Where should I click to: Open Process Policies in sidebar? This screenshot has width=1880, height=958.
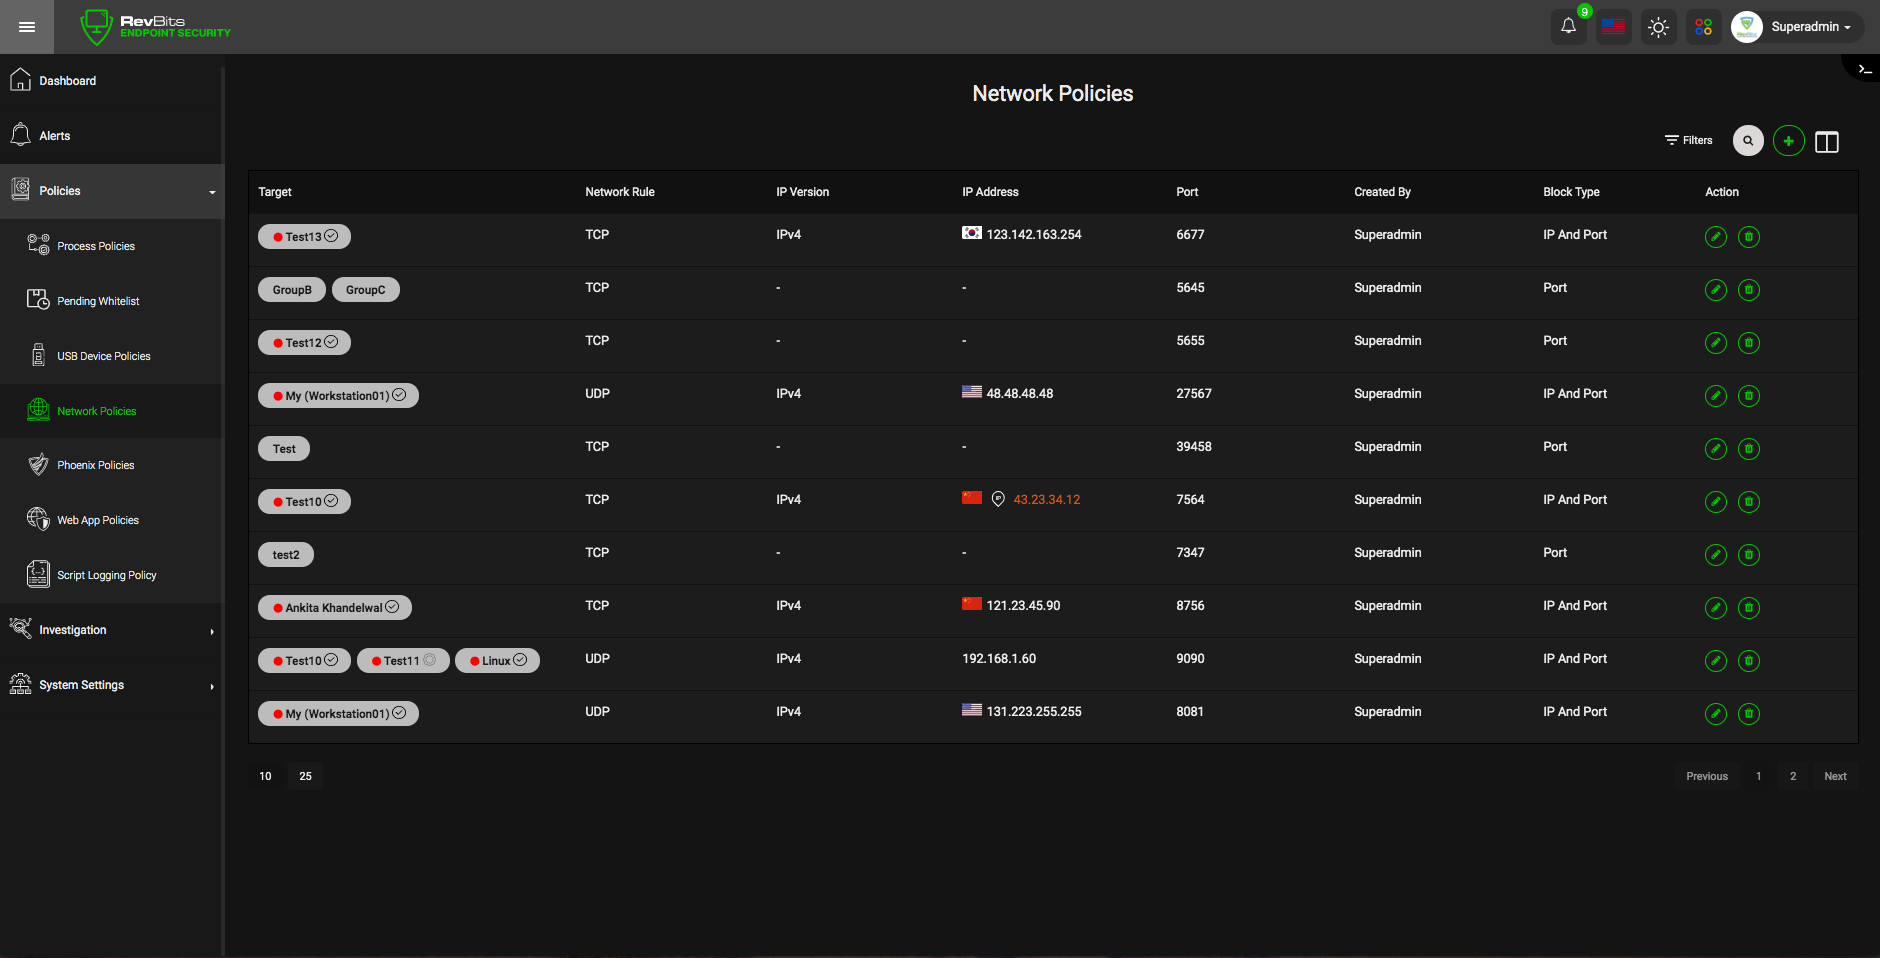pos(96,246)
